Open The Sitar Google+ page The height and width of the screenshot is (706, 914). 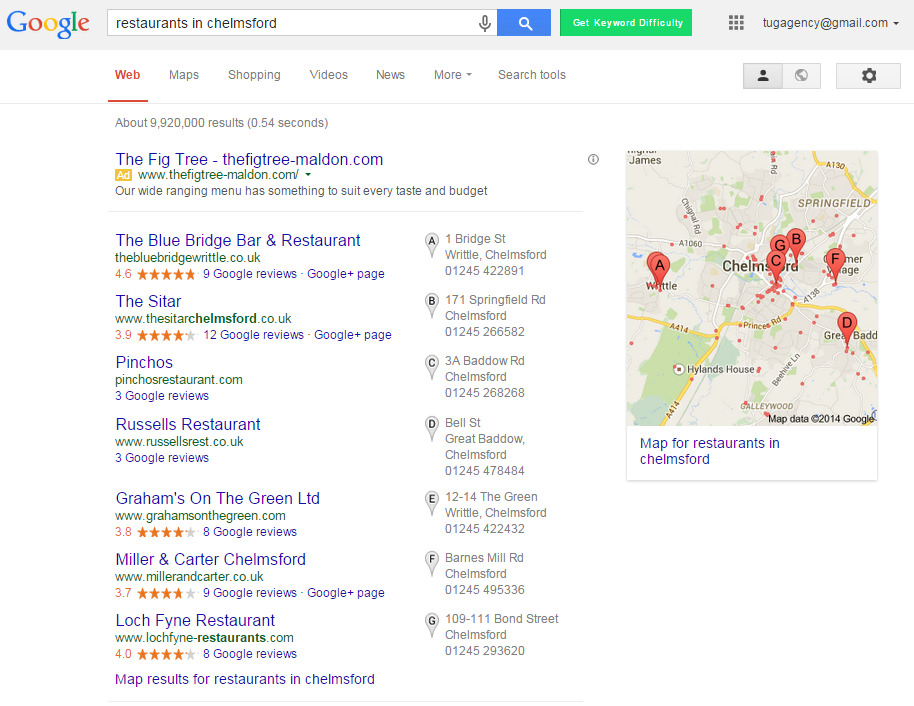click(353, 335)
